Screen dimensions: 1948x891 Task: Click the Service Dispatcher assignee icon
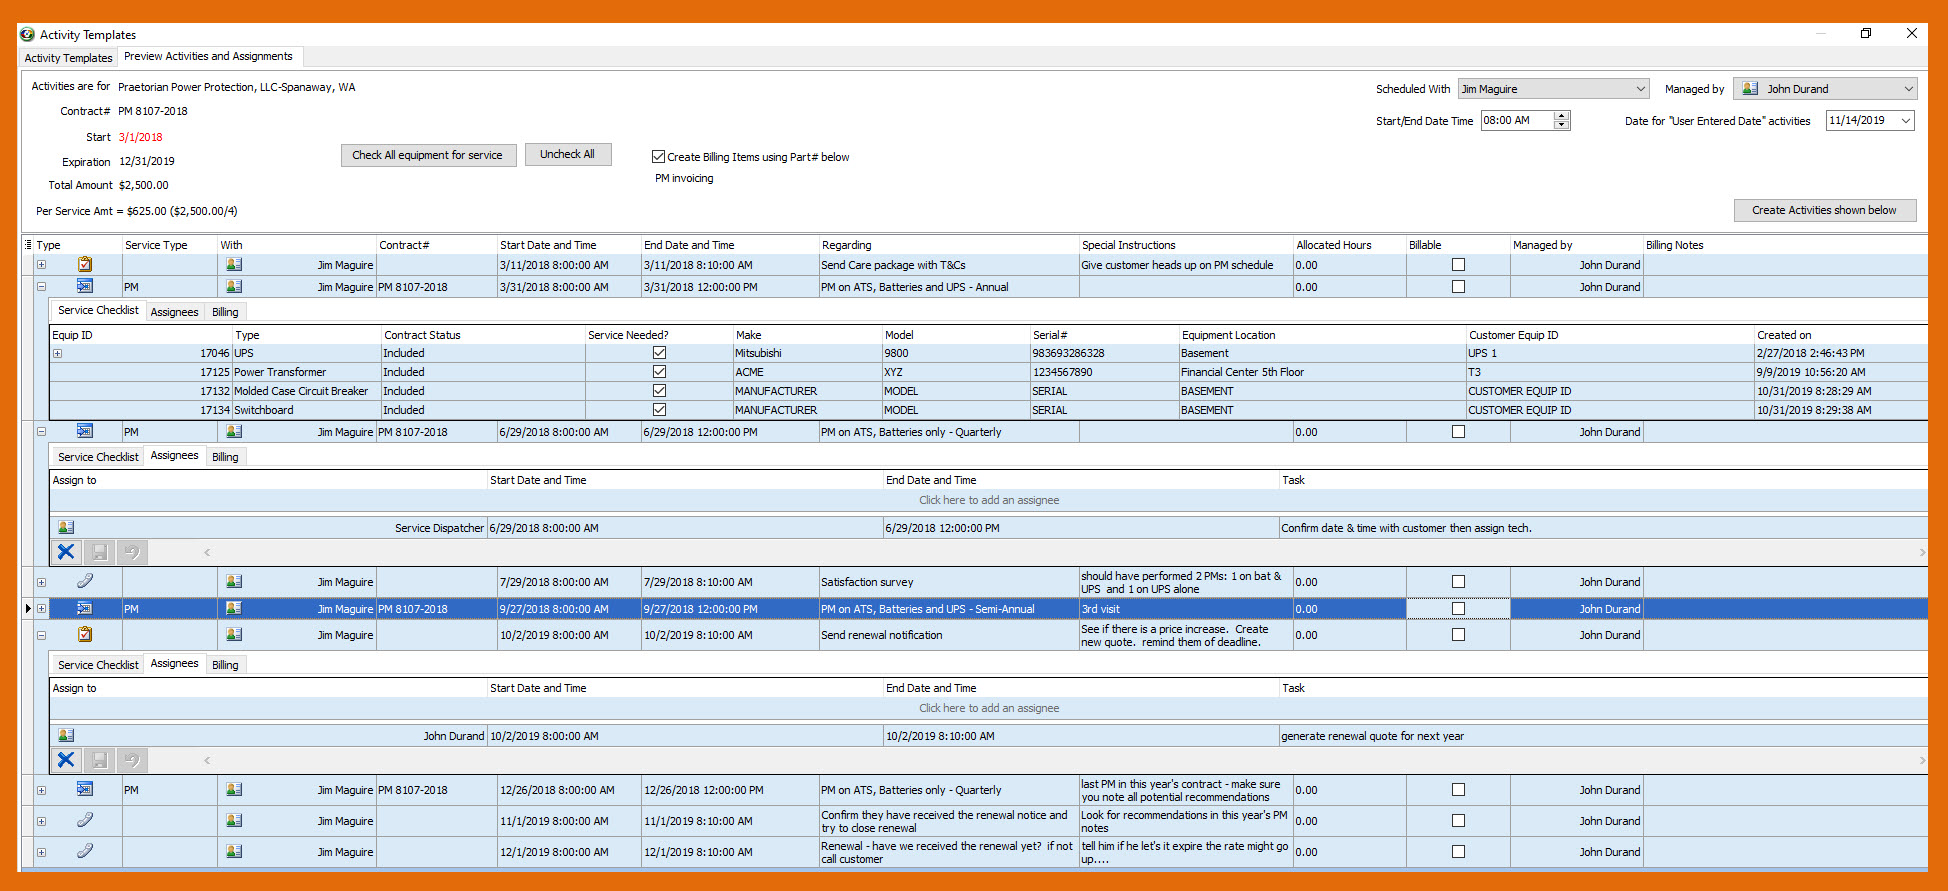[66, 527]
